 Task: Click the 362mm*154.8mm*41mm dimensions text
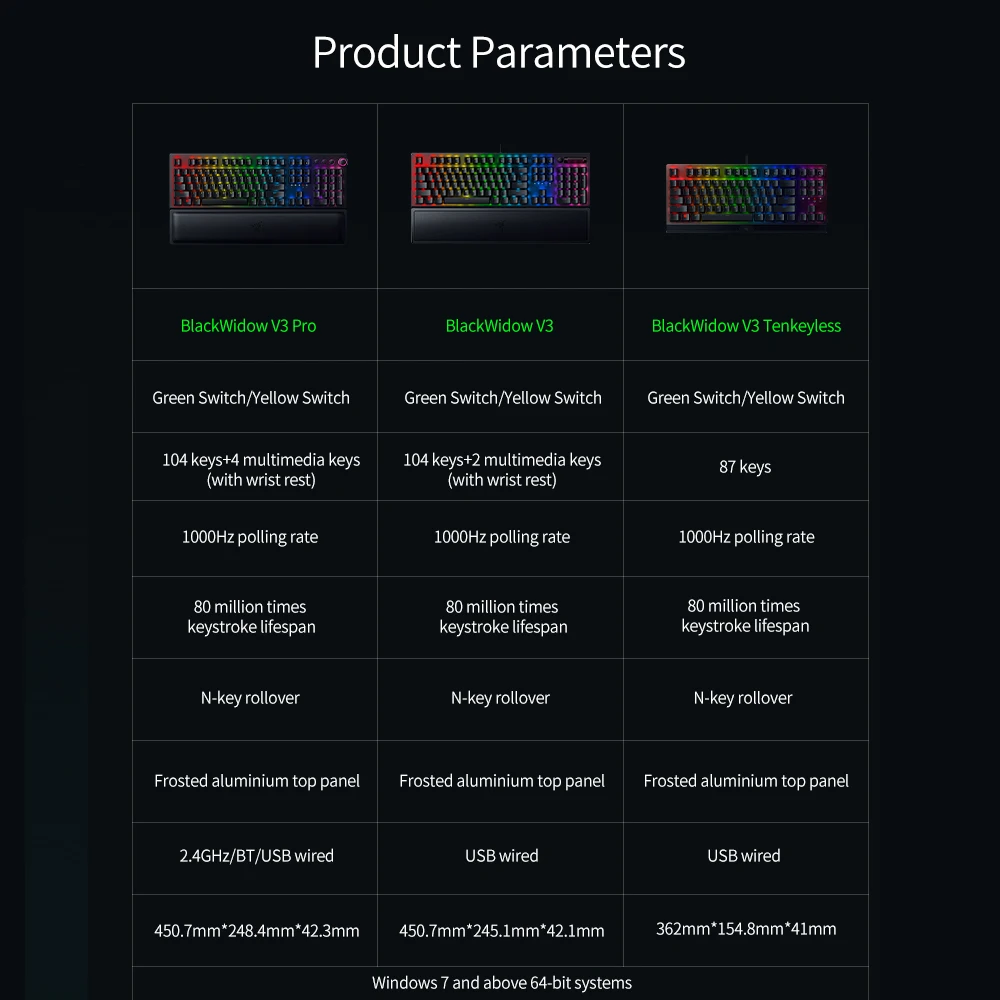pos(746,929)
